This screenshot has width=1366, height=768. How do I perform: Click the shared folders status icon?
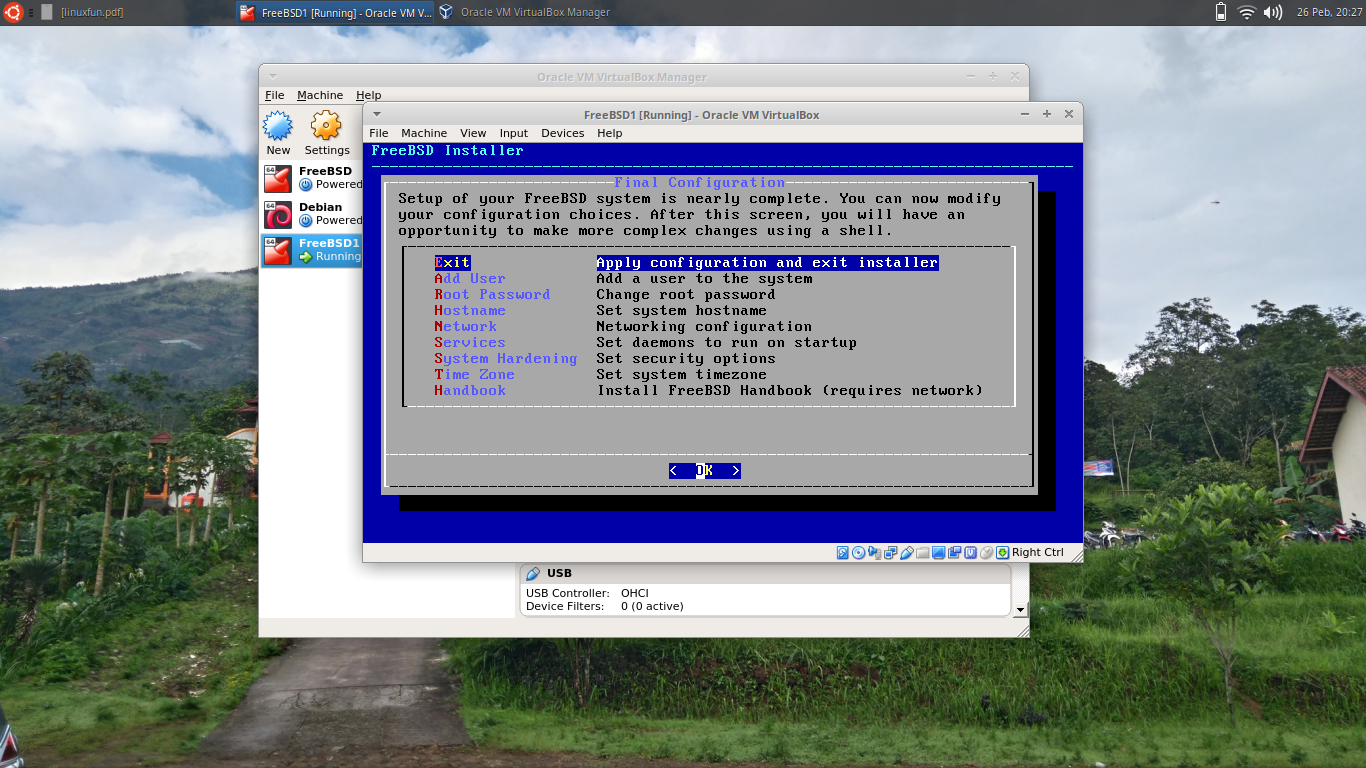(x=923, y=552)
